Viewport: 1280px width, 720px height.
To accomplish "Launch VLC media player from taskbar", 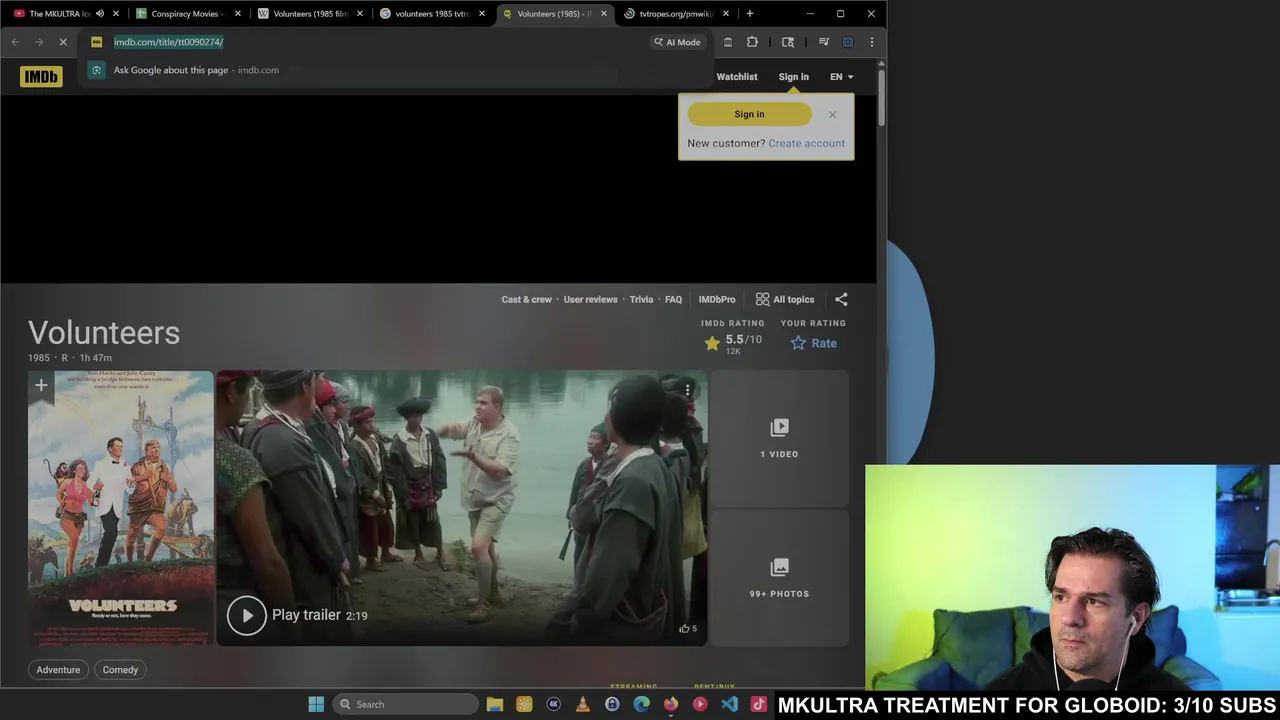I will [x=583, y=704].
